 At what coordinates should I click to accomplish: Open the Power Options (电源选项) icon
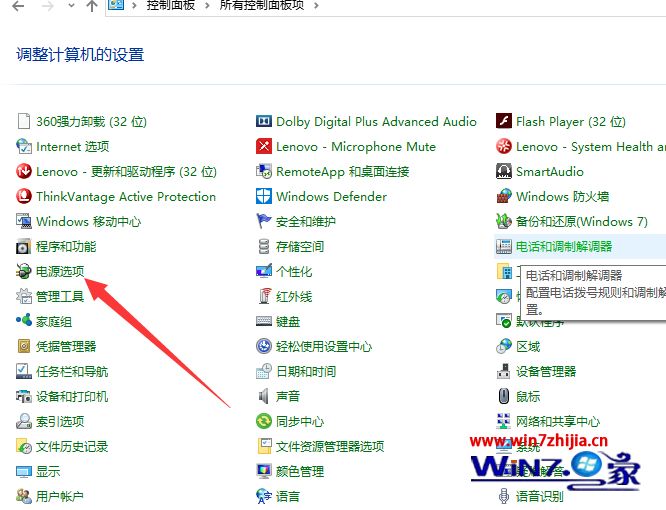24,271
